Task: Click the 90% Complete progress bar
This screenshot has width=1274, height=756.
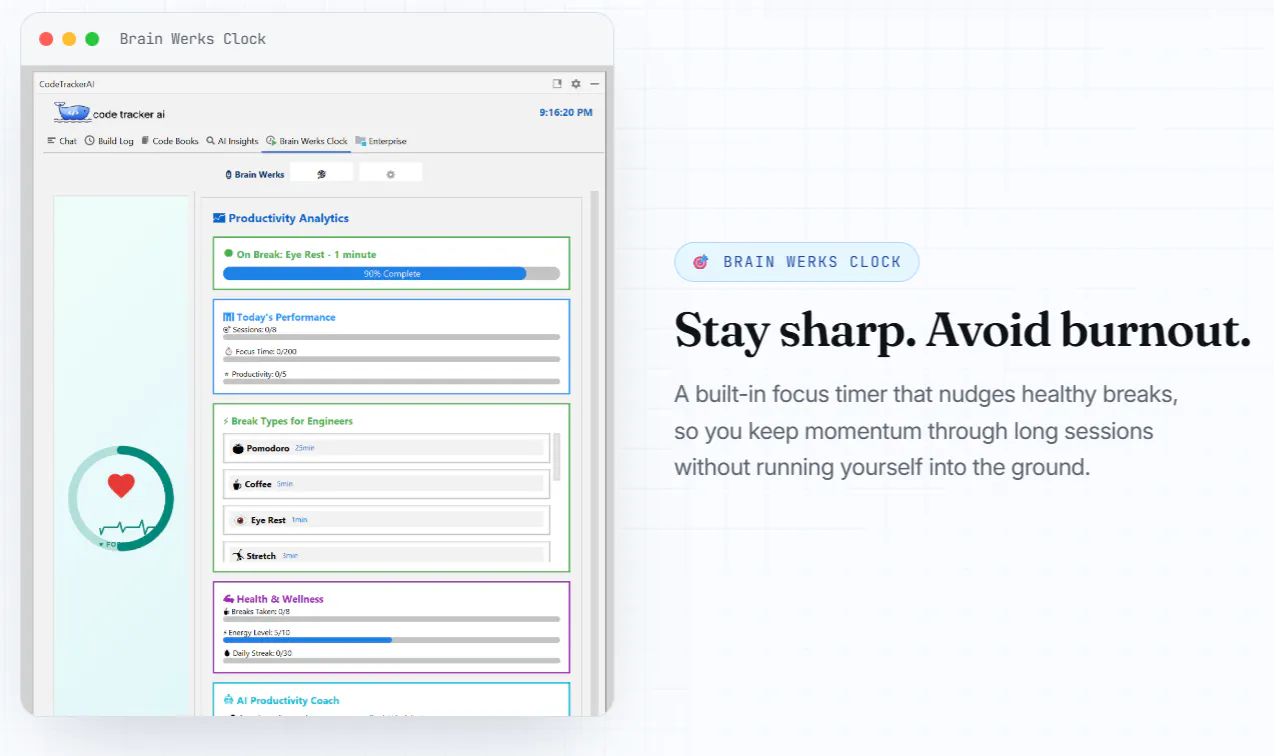Action: (x=391, y=273)
